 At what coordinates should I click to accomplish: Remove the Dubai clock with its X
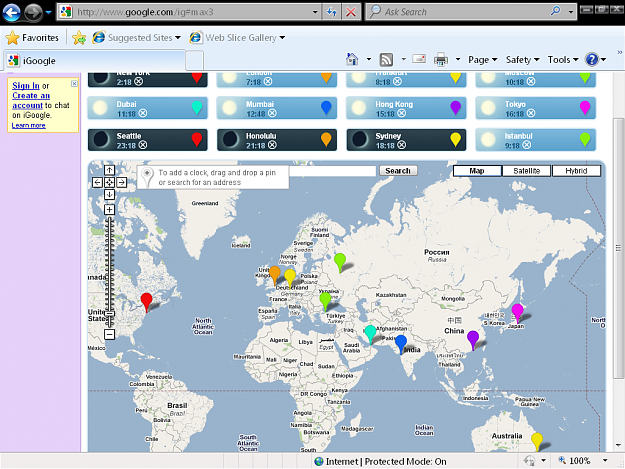point(143,113)
